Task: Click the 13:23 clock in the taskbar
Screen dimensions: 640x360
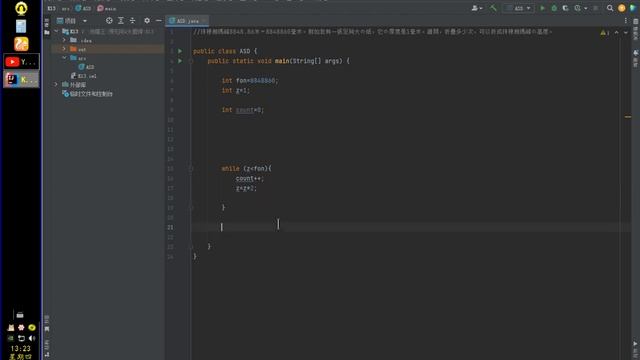Action: tap(20, 349)
